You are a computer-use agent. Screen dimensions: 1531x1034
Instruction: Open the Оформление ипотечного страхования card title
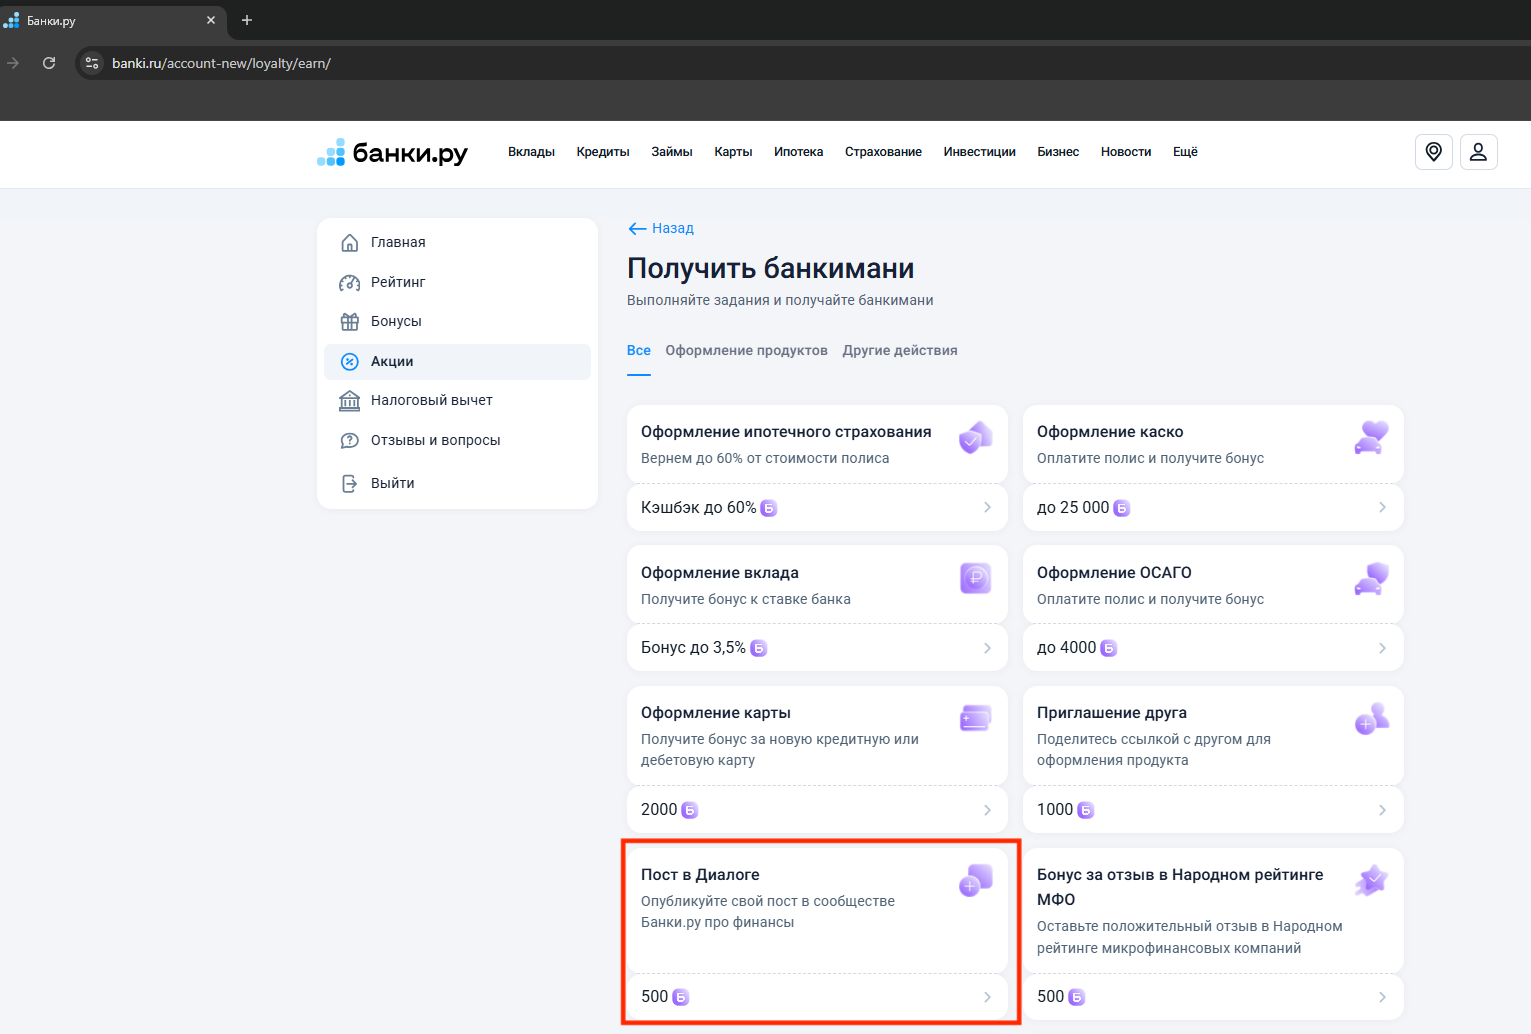click(x=786, y=432)
